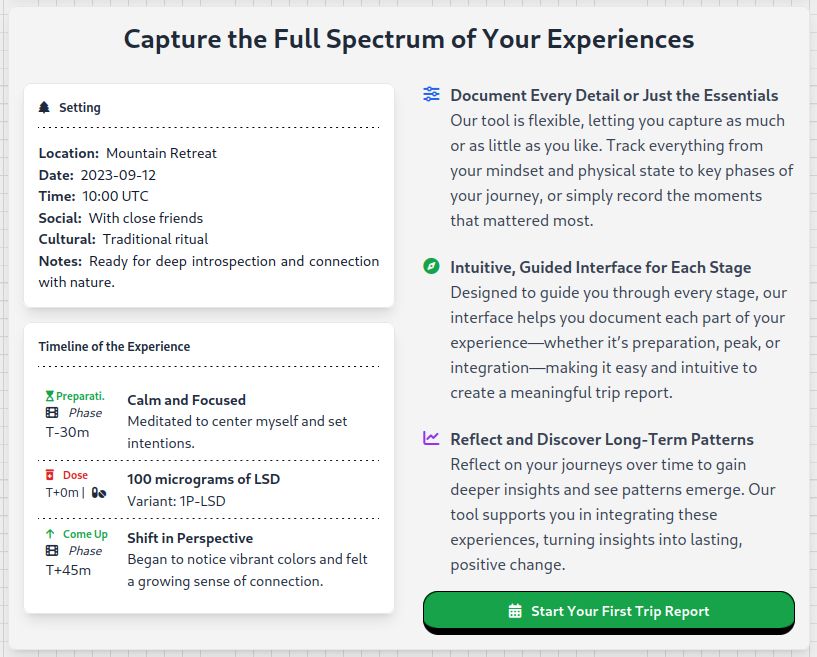Click the calendar icon in the green button
Image resolution: width=817 pixels, height=657 pixels.
click(x=515, y=611)
